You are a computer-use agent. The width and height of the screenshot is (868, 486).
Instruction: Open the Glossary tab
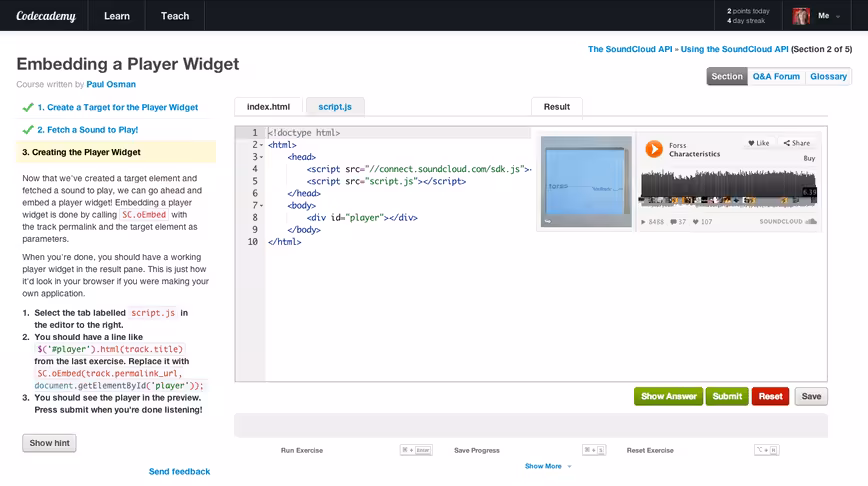click(828, 76)
